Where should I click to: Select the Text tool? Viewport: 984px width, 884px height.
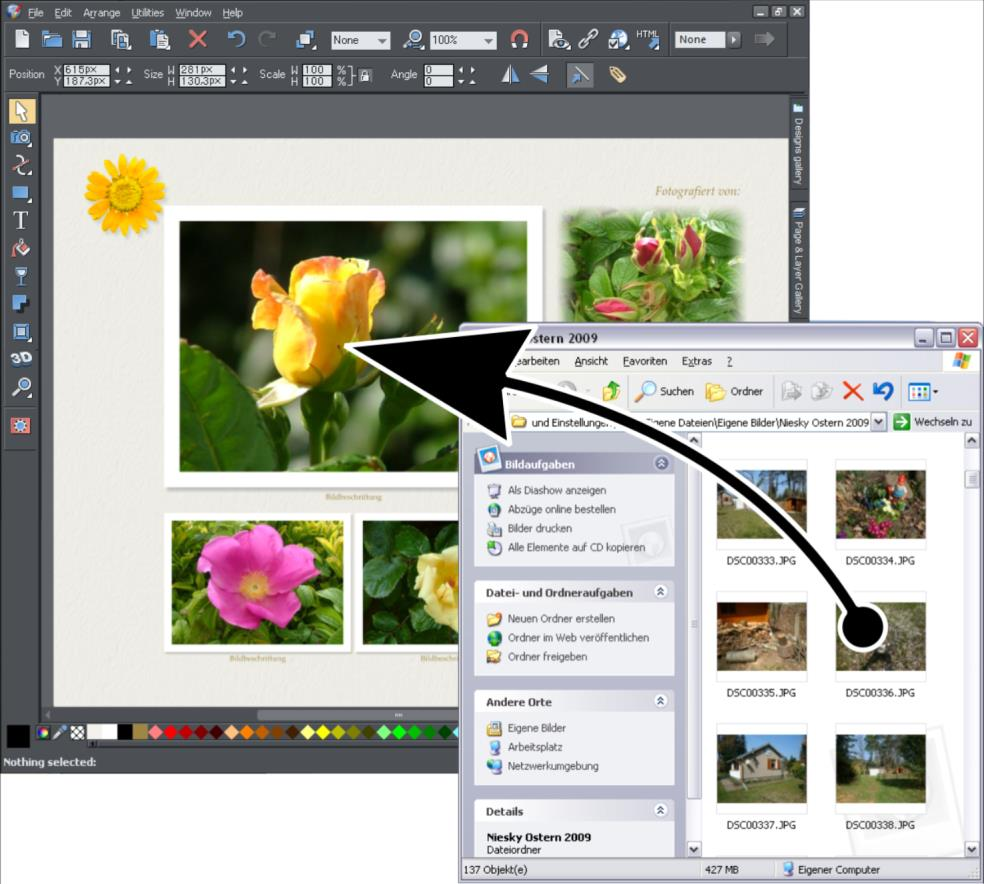[21, 220]
